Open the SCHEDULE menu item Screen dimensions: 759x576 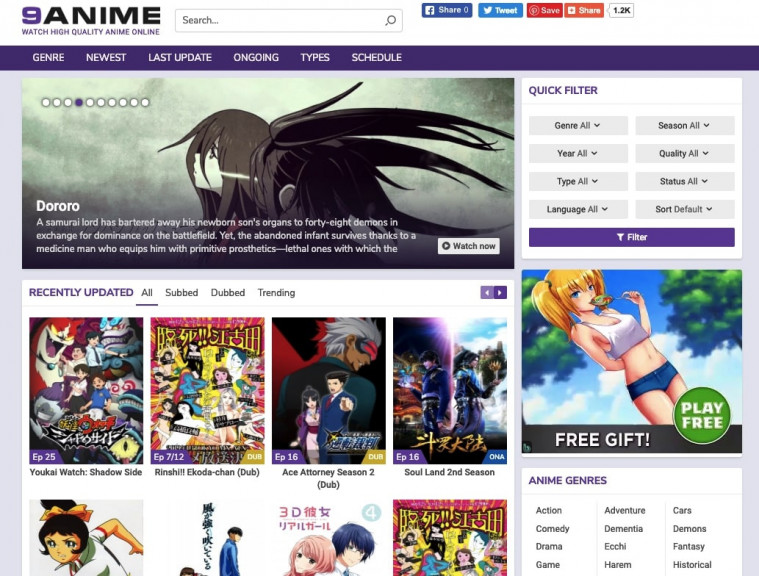[x=377, y=58]
